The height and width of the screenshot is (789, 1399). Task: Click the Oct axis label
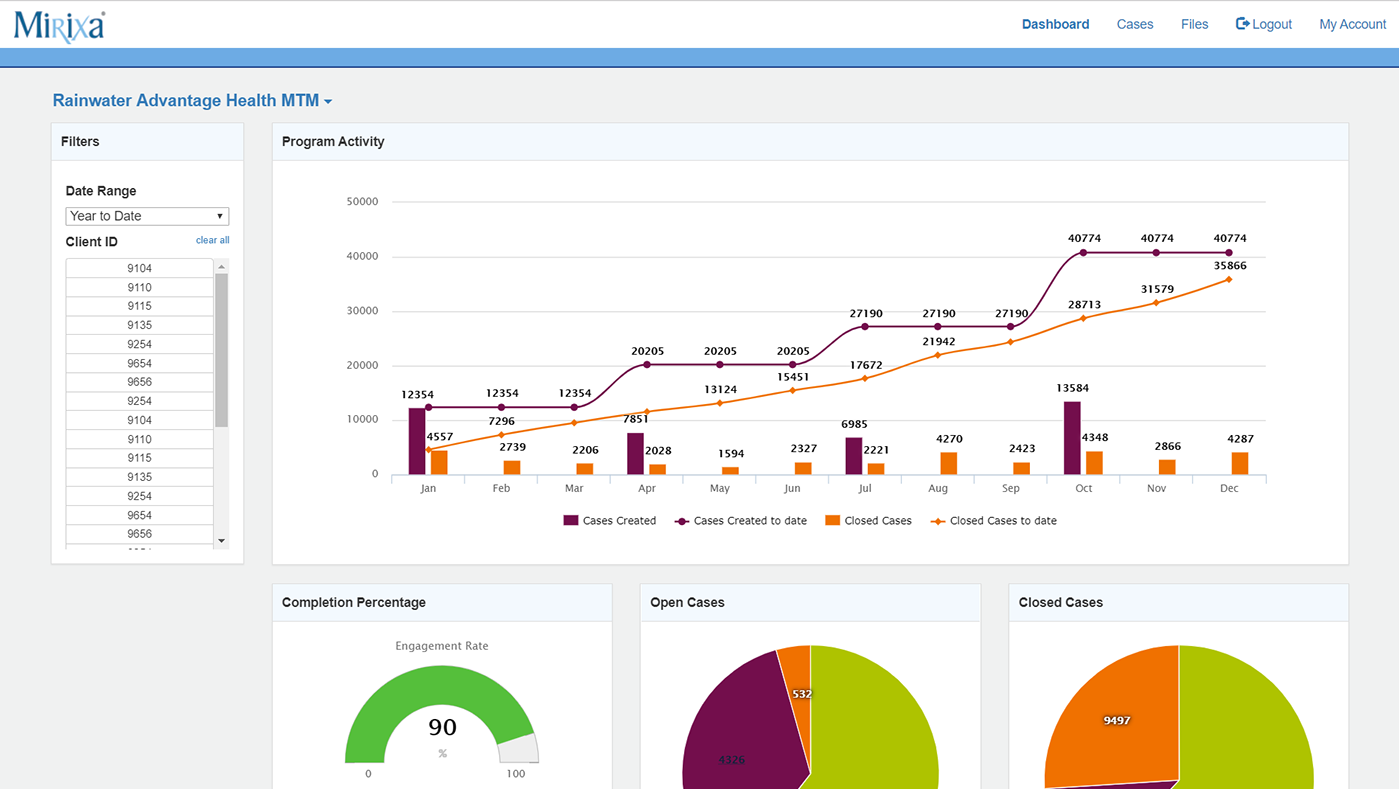pyautogui.click(x=1084, y=489)
